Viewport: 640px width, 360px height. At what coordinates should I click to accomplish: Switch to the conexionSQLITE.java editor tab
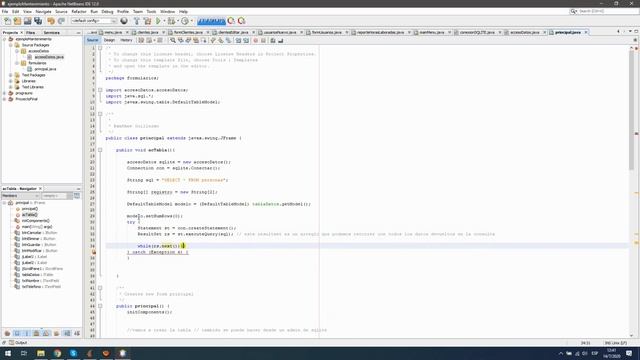click(x=477, y=32)
